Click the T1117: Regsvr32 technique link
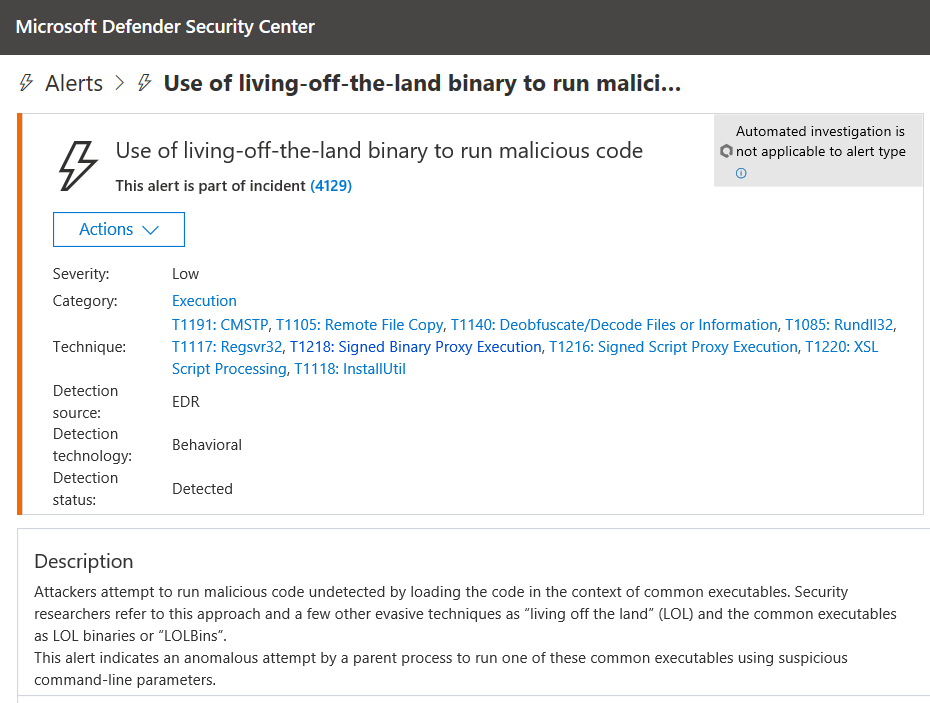Screen dimensions: 930x703 click(227, 347)
